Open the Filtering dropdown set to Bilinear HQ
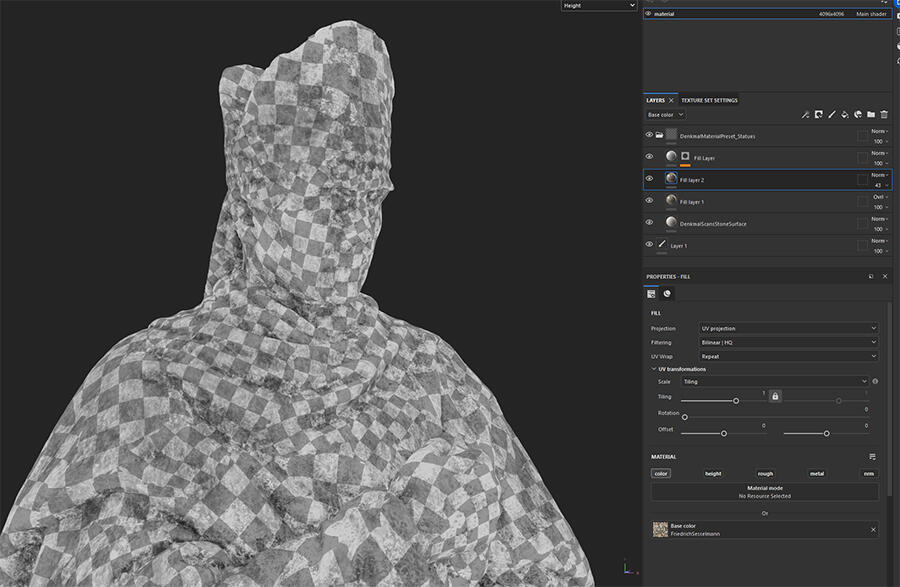 (x=789, y=342)
